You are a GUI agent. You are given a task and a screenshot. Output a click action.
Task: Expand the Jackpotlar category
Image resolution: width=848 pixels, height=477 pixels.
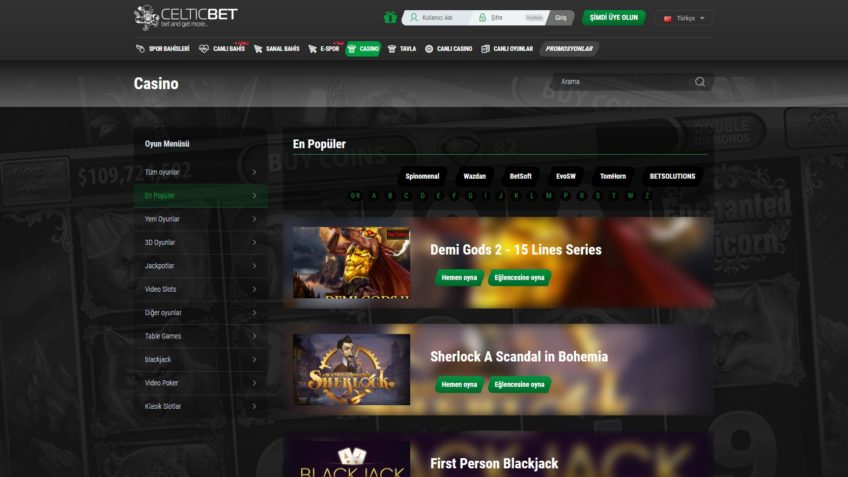click(201, 266)
